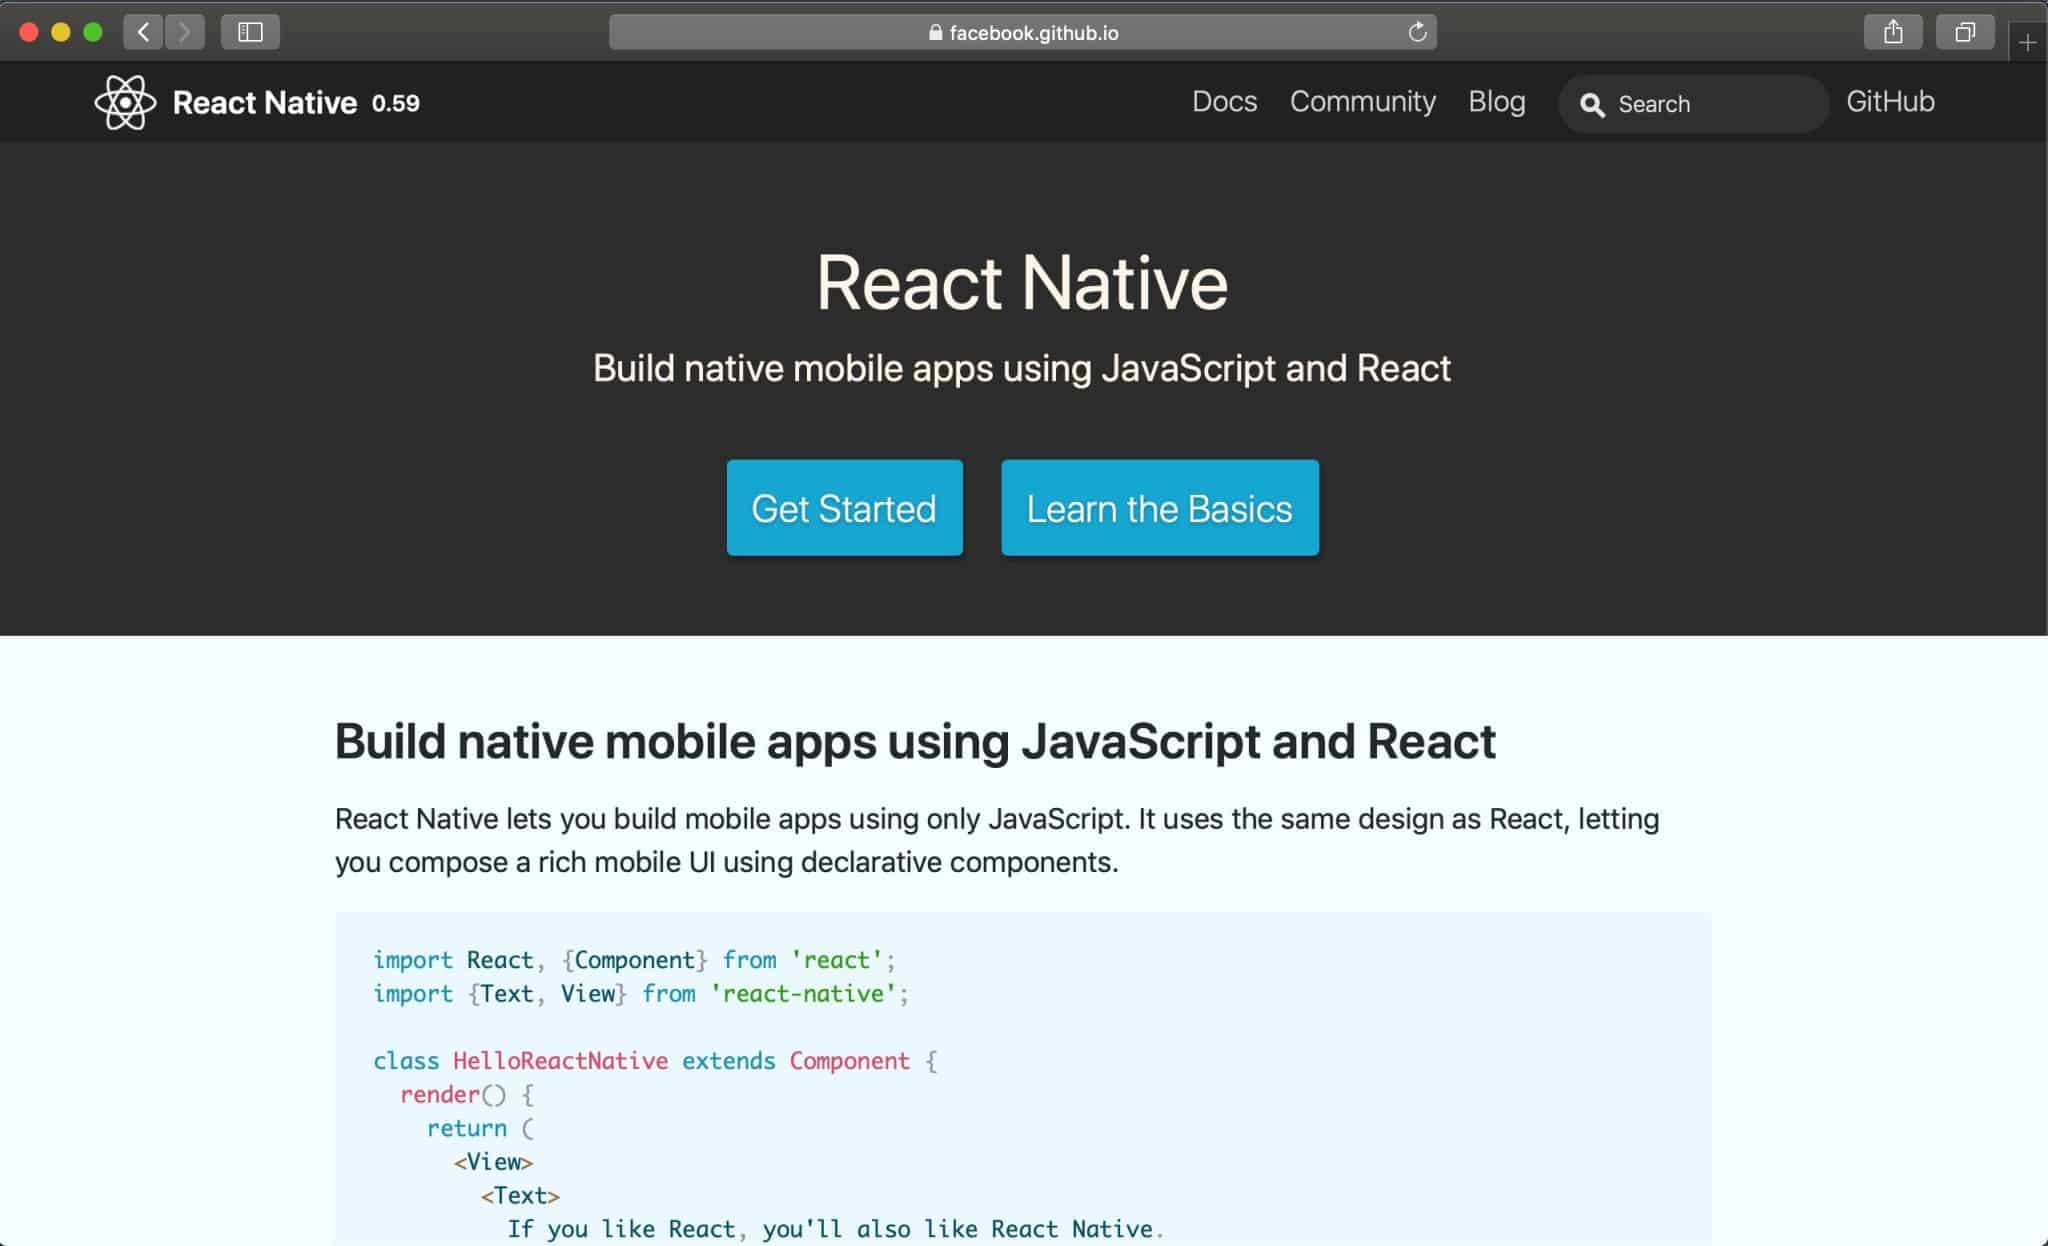Click the Learn the Basics button

coord(1158,508)
